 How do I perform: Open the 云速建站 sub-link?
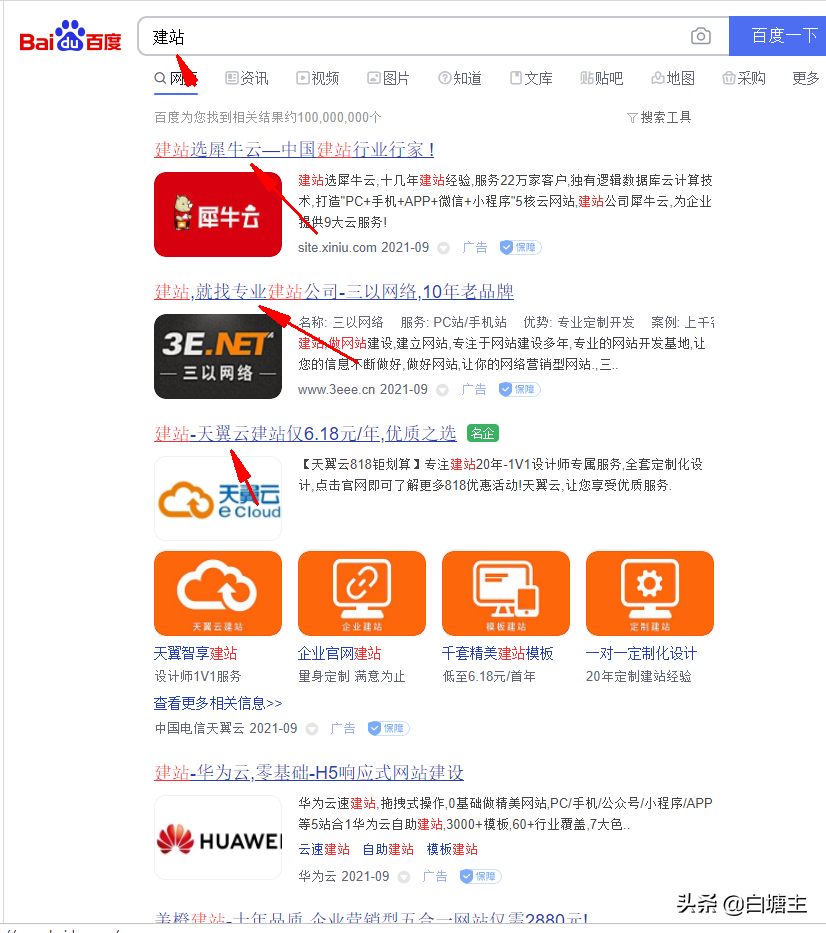[x=324, y=849]
